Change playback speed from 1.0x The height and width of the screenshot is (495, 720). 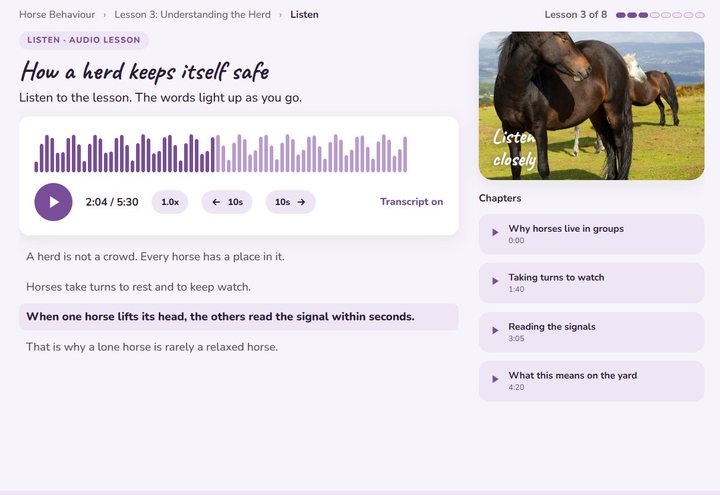(170, 202)
